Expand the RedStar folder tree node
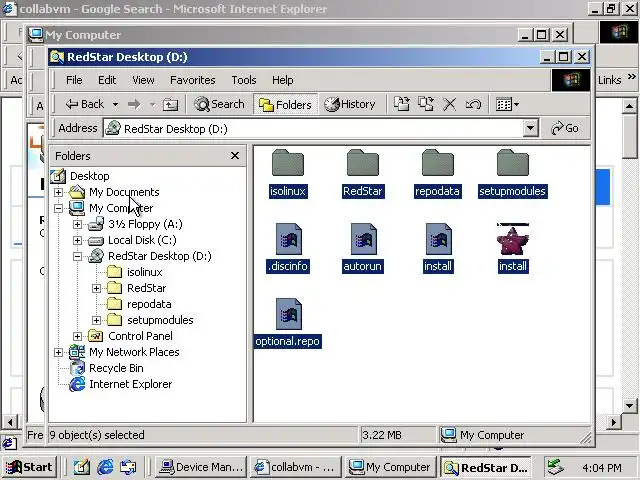 (x=96, y=288)
